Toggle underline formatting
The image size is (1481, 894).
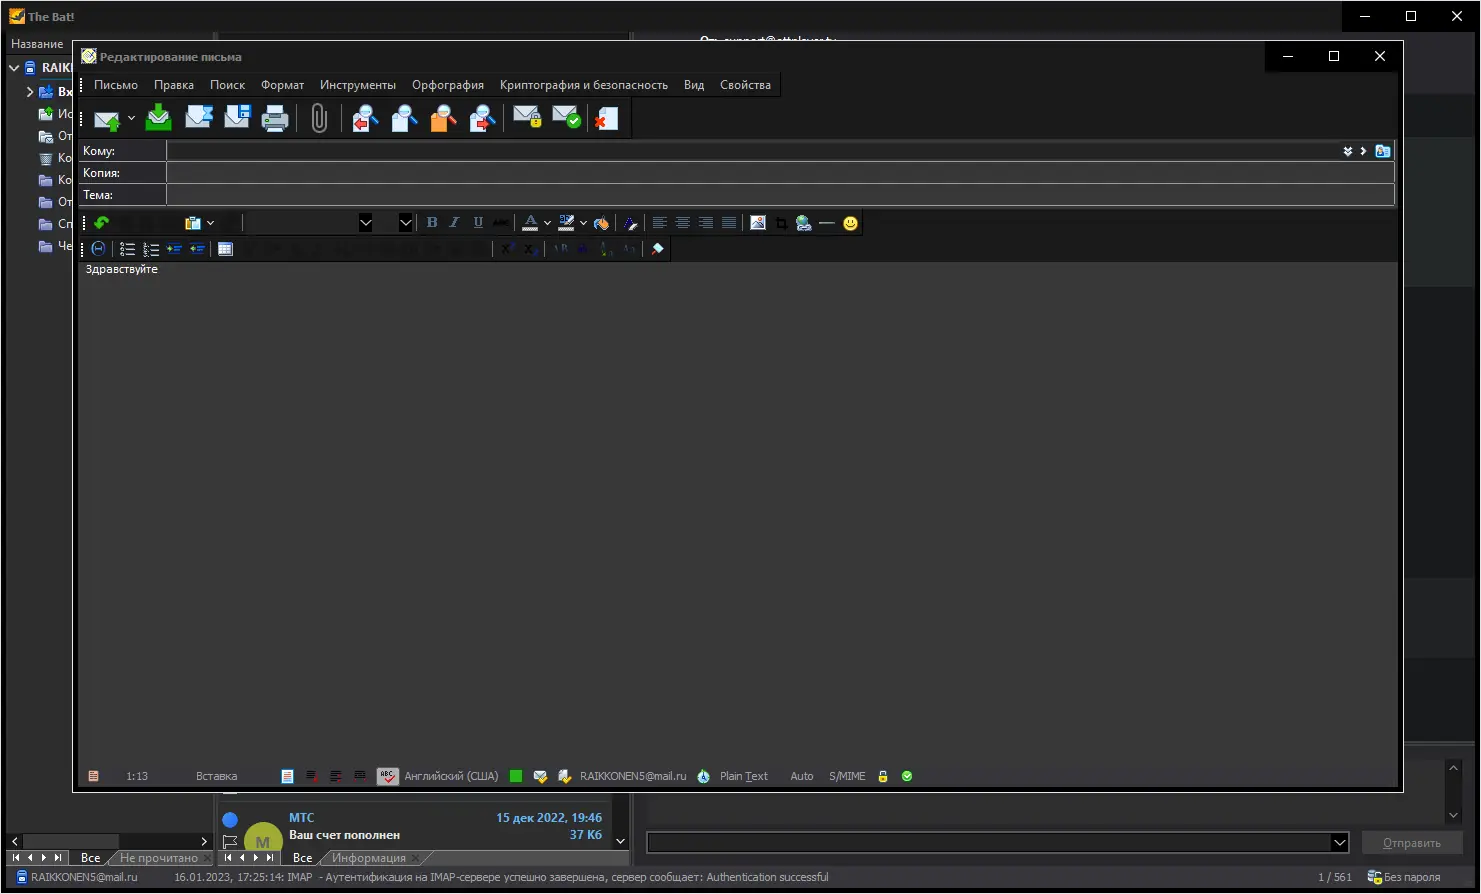[x=478, y=223]
